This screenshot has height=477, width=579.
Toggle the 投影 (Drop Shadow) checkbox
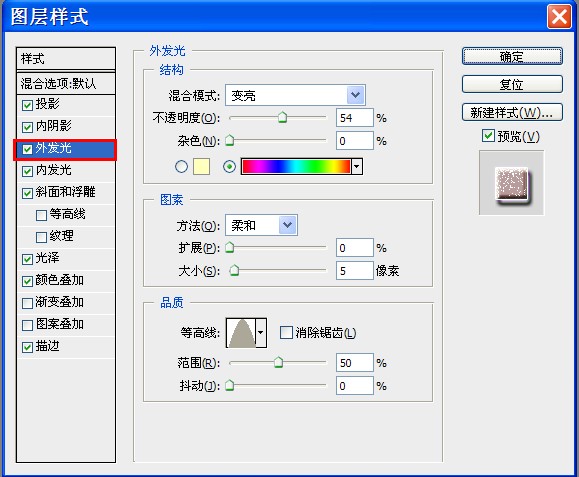27,105
